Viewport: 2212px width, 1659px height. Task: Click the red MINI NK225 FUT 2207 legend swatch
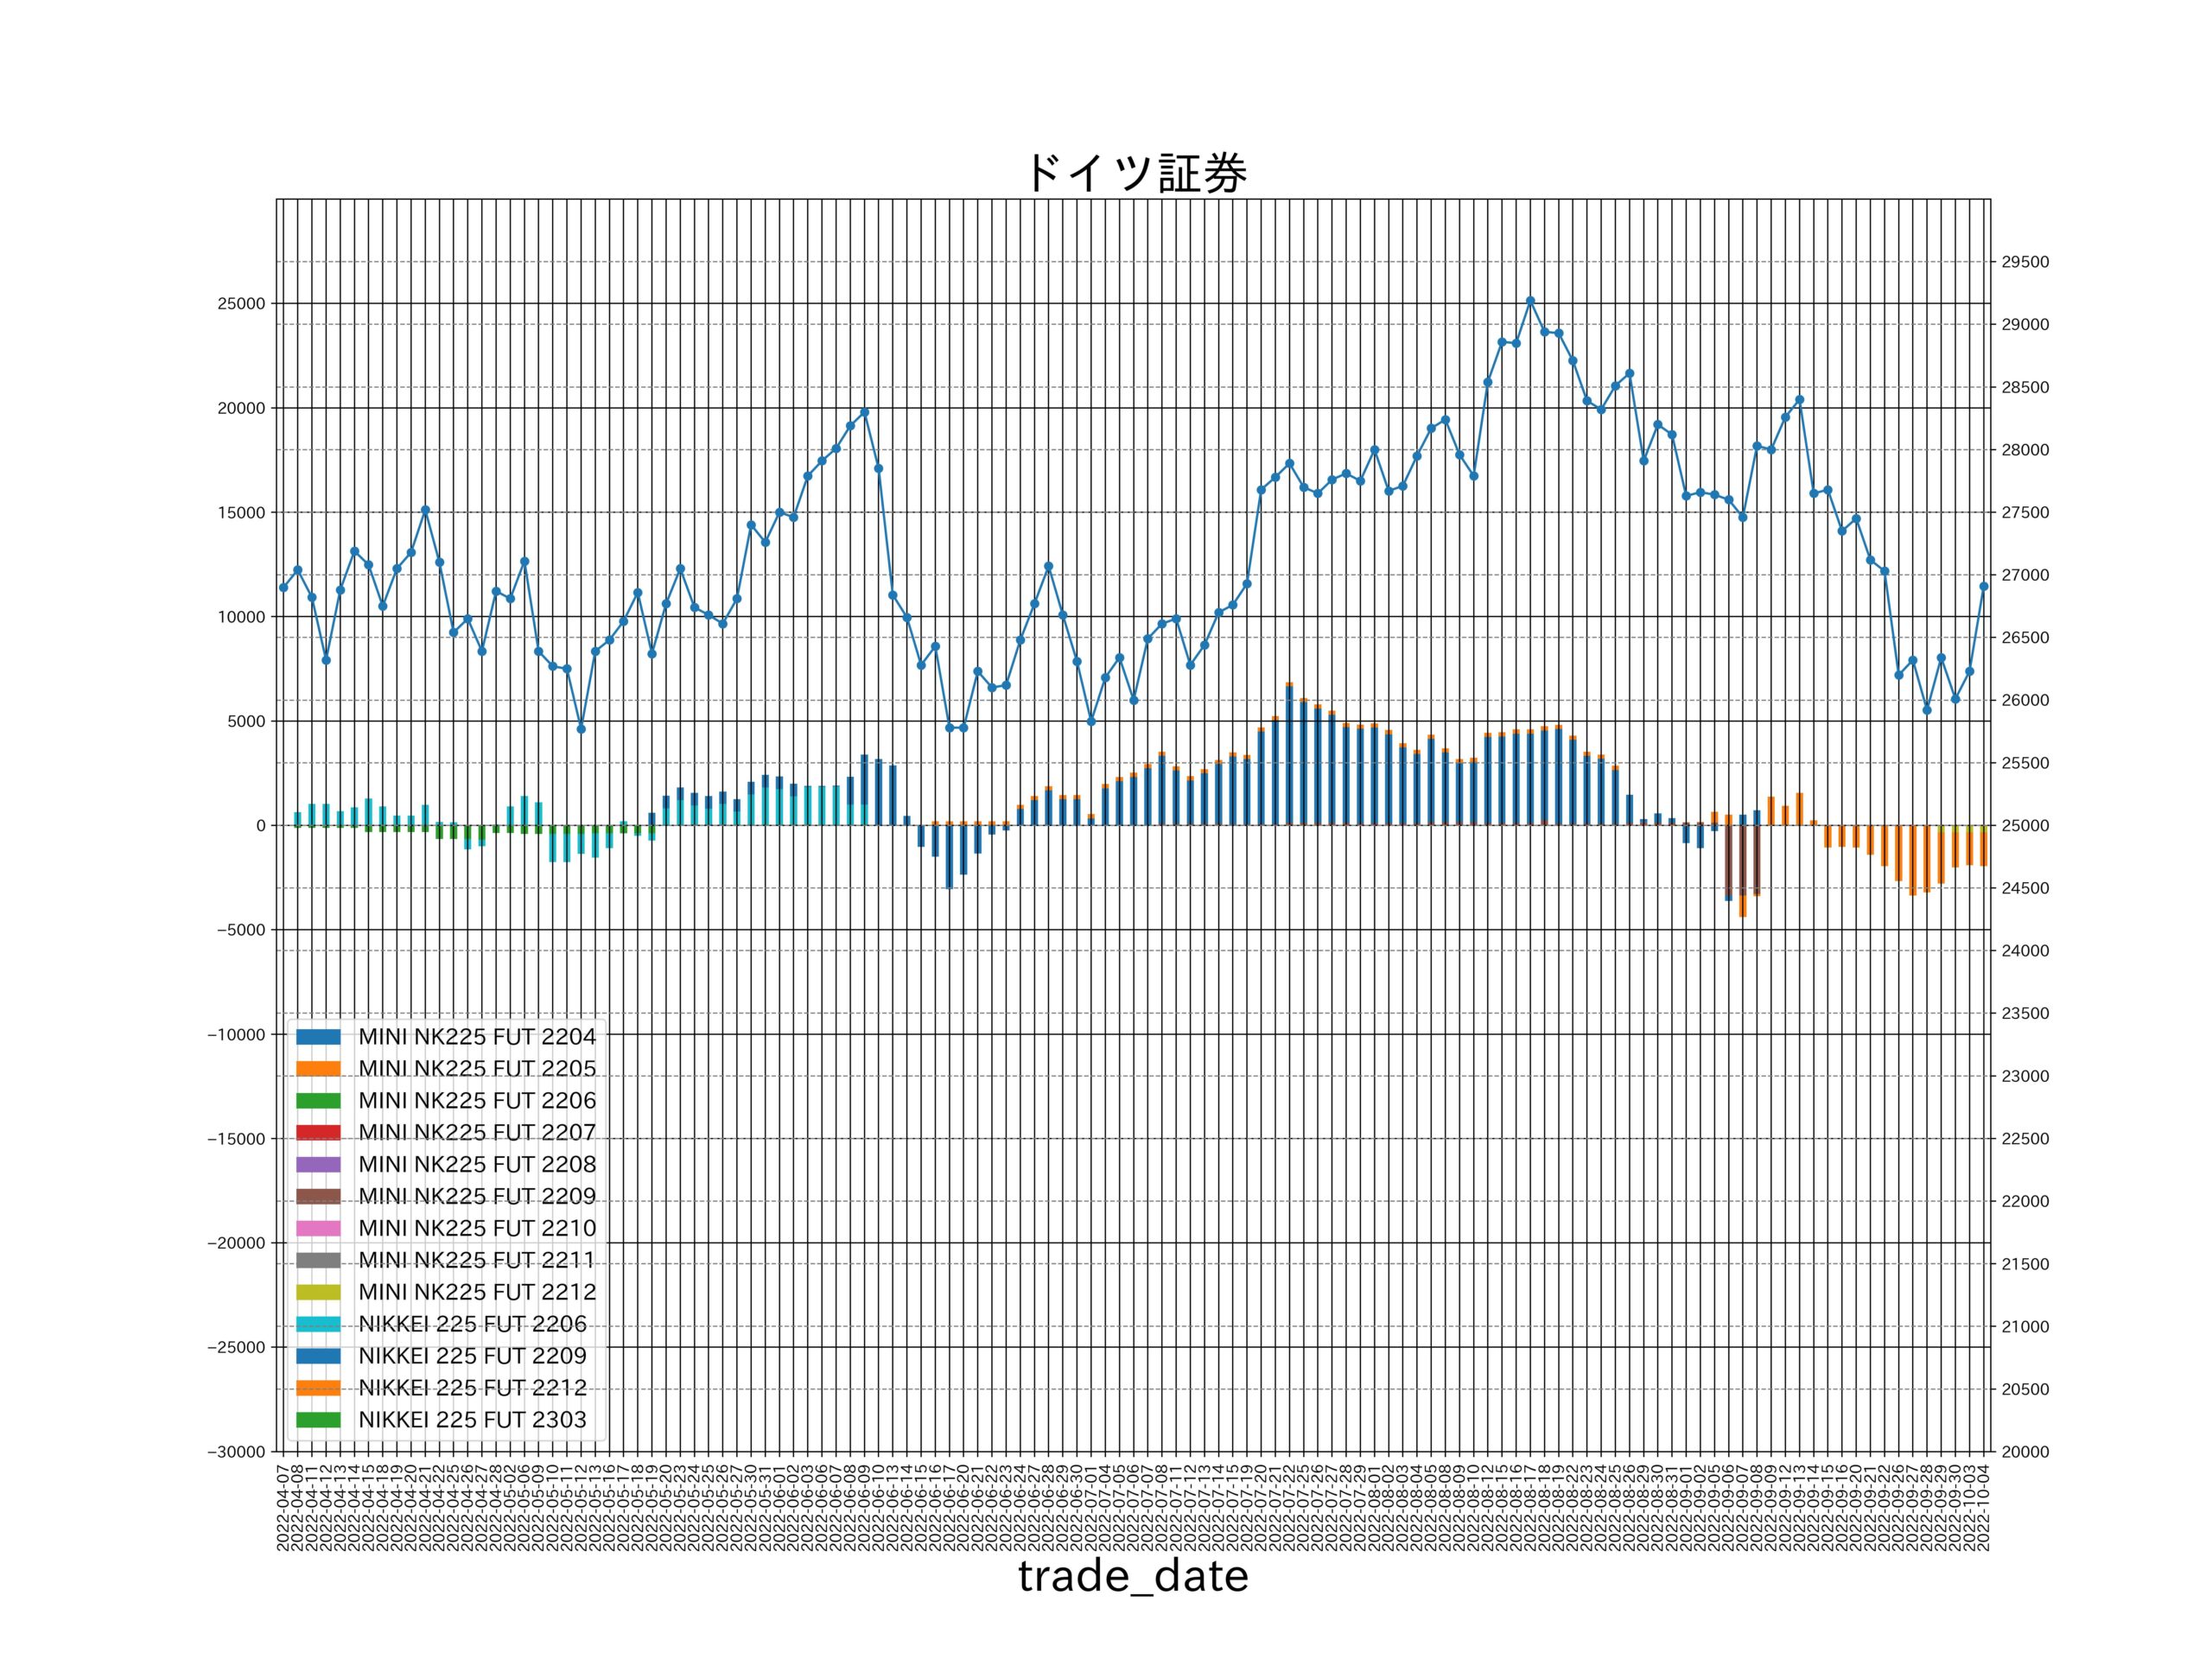(318, 1133)
